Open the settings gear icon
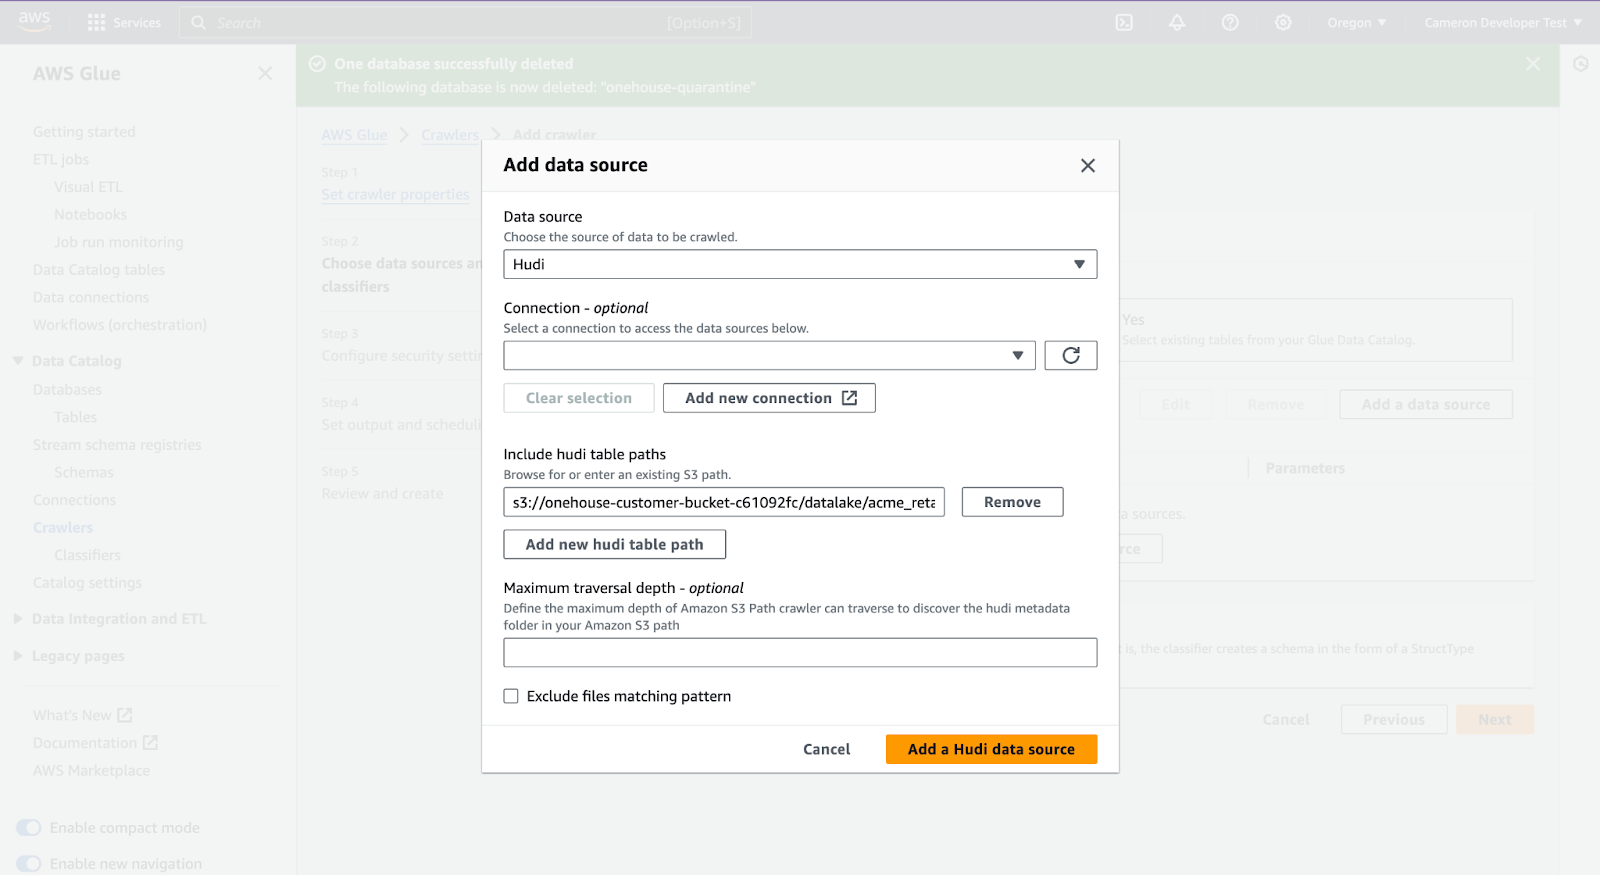Screen dimensions: 1600x875 (1283, 22)
